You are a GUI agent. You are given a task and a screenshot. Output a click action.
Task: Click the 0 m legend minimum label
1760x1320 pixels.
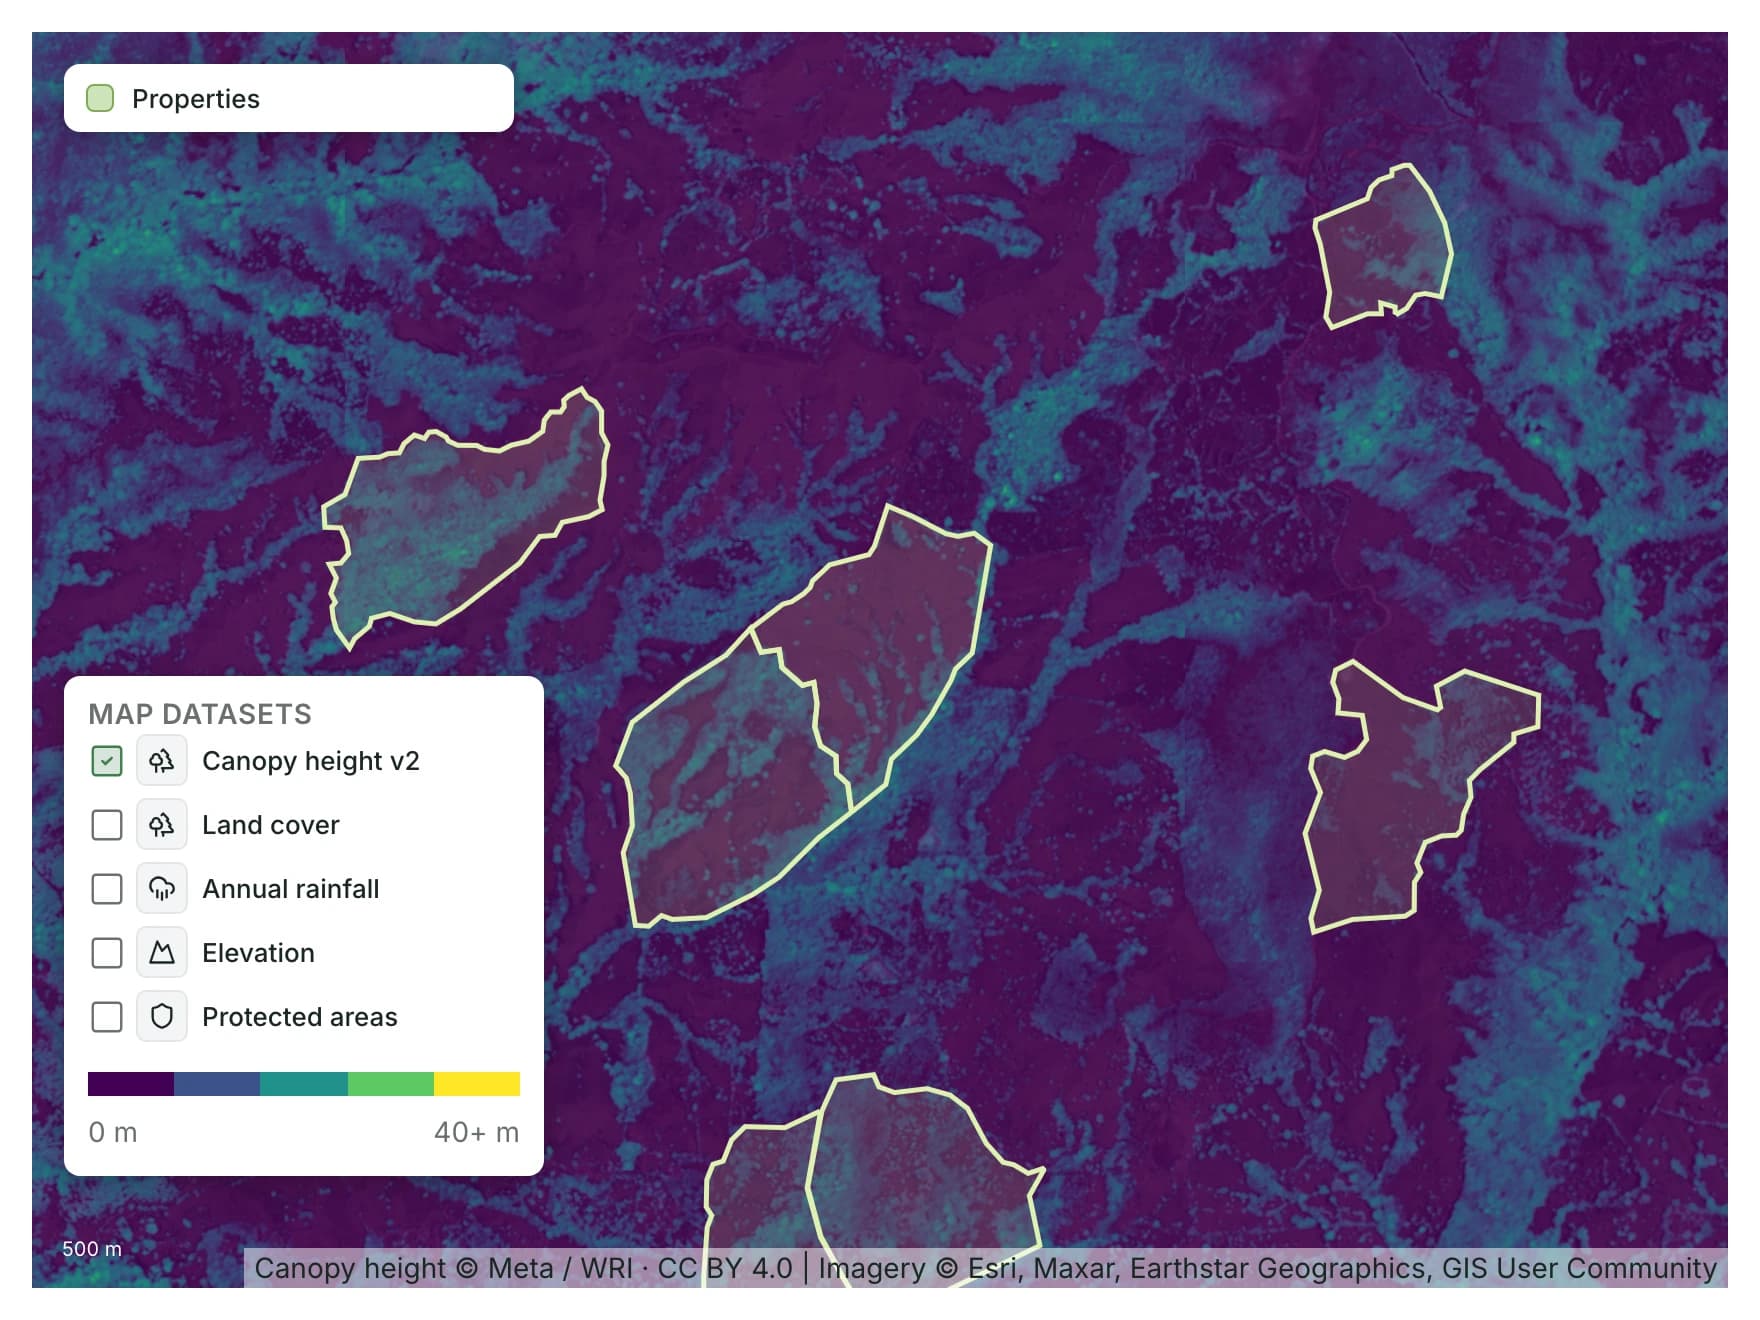click(113, 1132)
